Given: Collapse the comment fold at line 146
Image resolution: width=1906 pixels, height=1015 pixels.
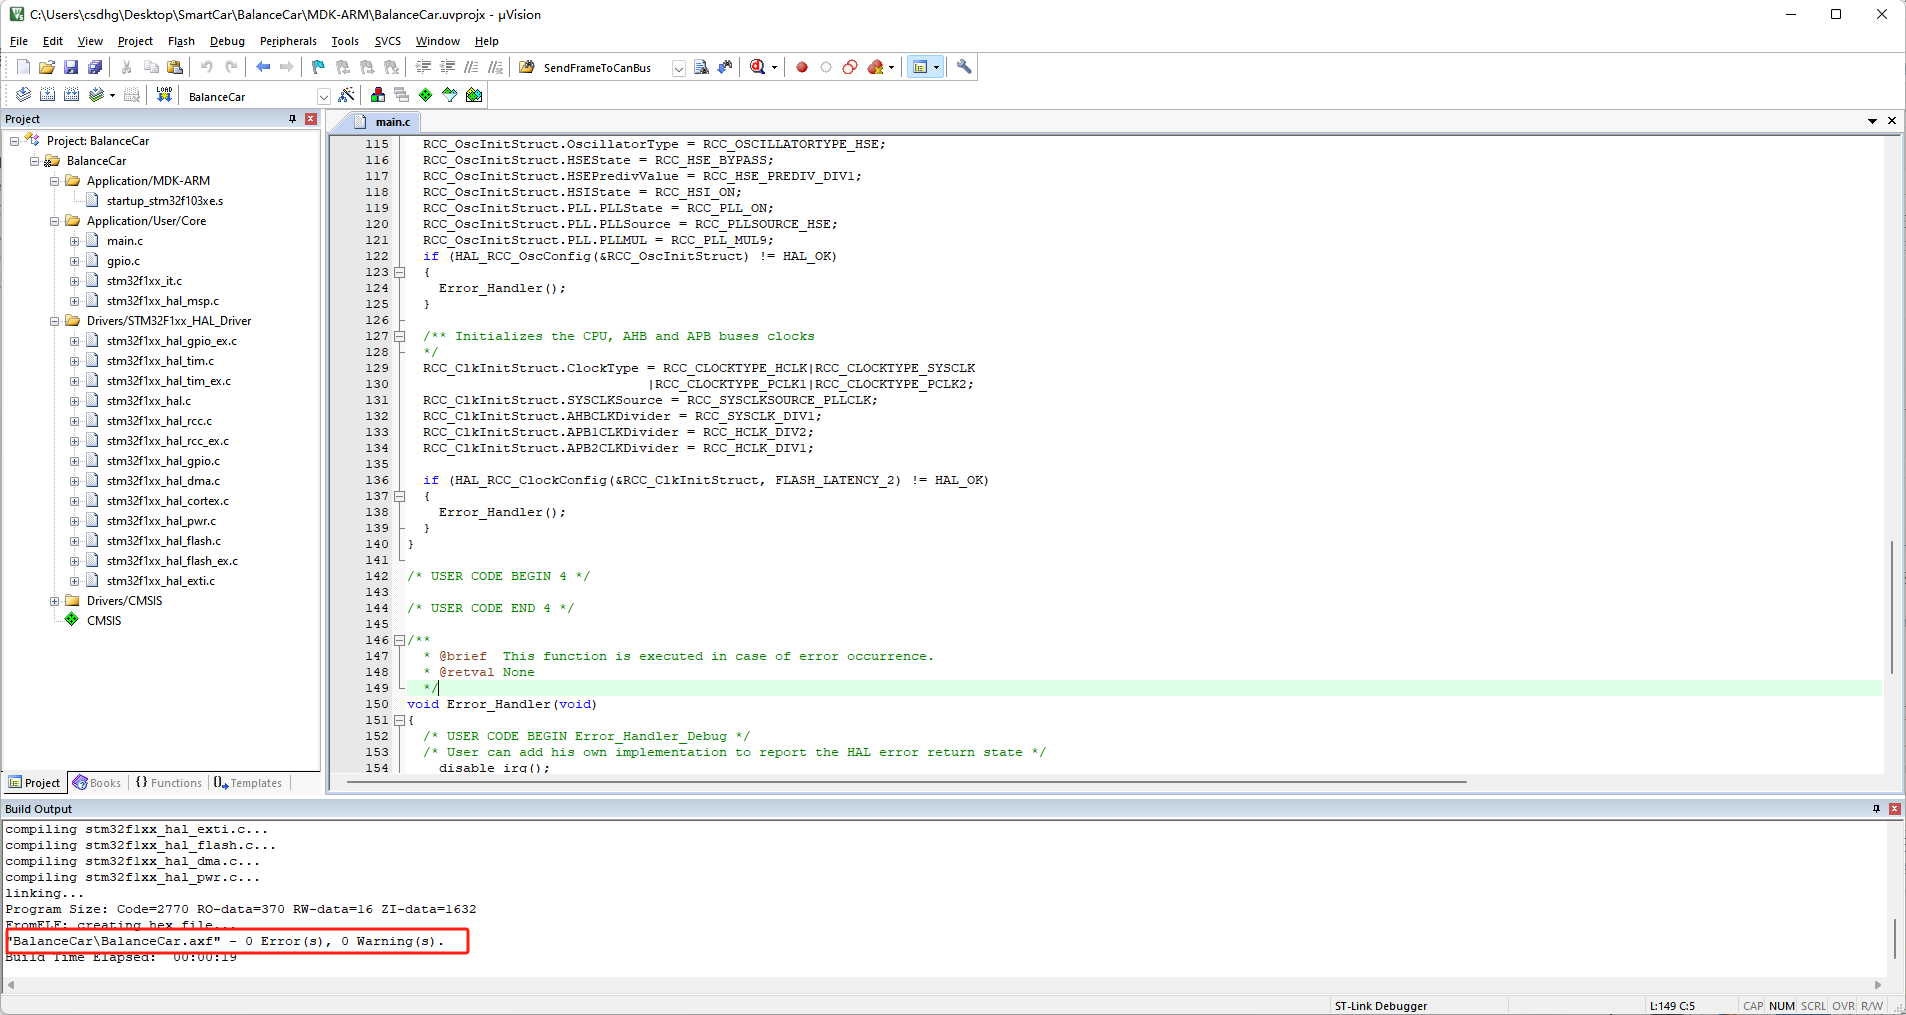Looking at the screenshot, I should tap(399, 640).
